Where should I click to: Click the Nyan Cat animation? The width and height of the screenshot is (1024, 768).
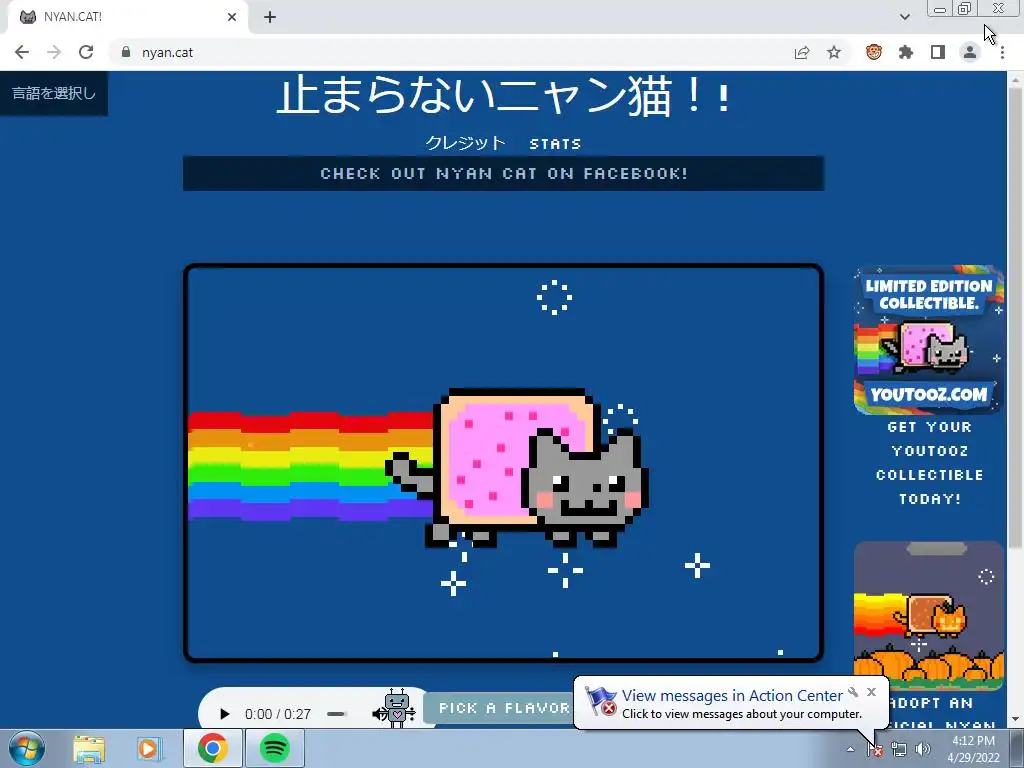pyautogui.click(x=503, y=463)
